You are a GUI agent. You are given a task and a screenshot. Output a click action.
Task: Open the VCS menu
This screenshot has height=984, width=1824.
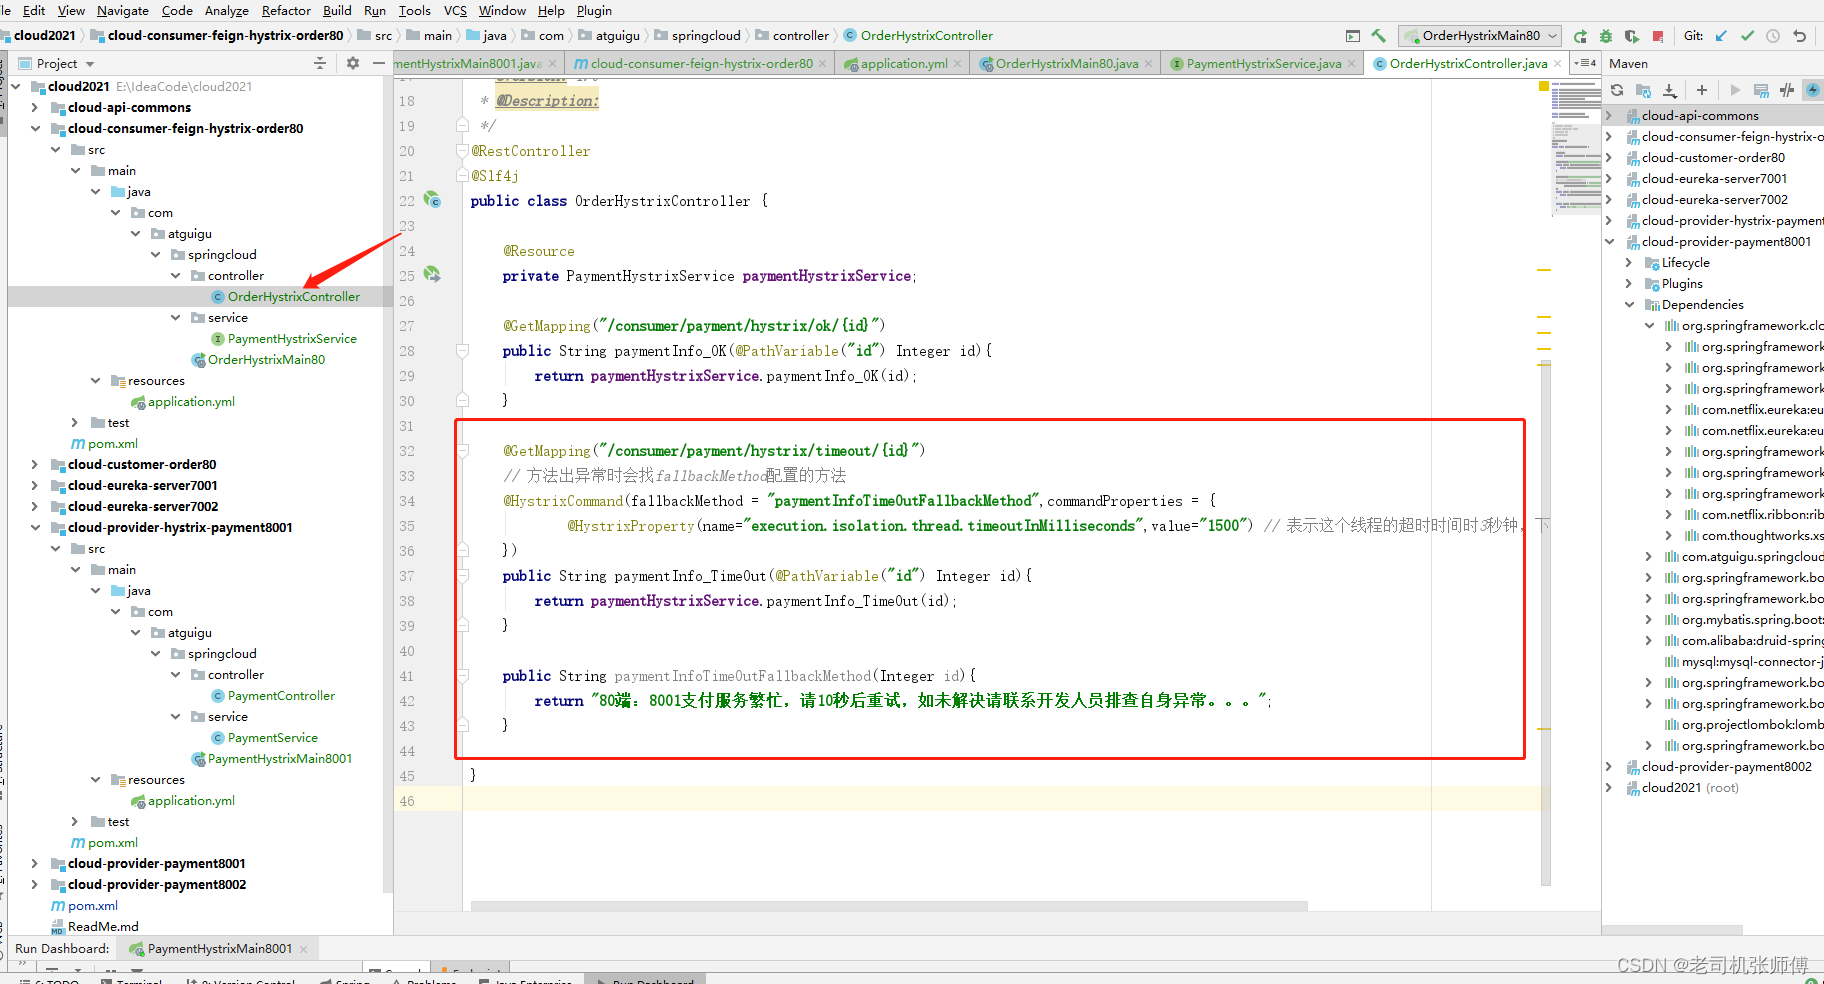(455, 10)
